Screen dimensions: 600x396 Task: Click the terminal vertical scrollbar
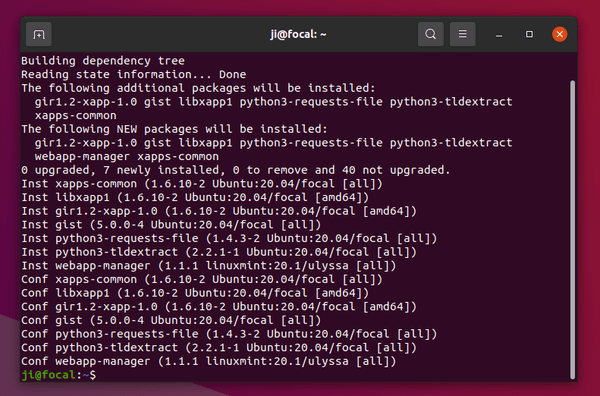(572, 230)
